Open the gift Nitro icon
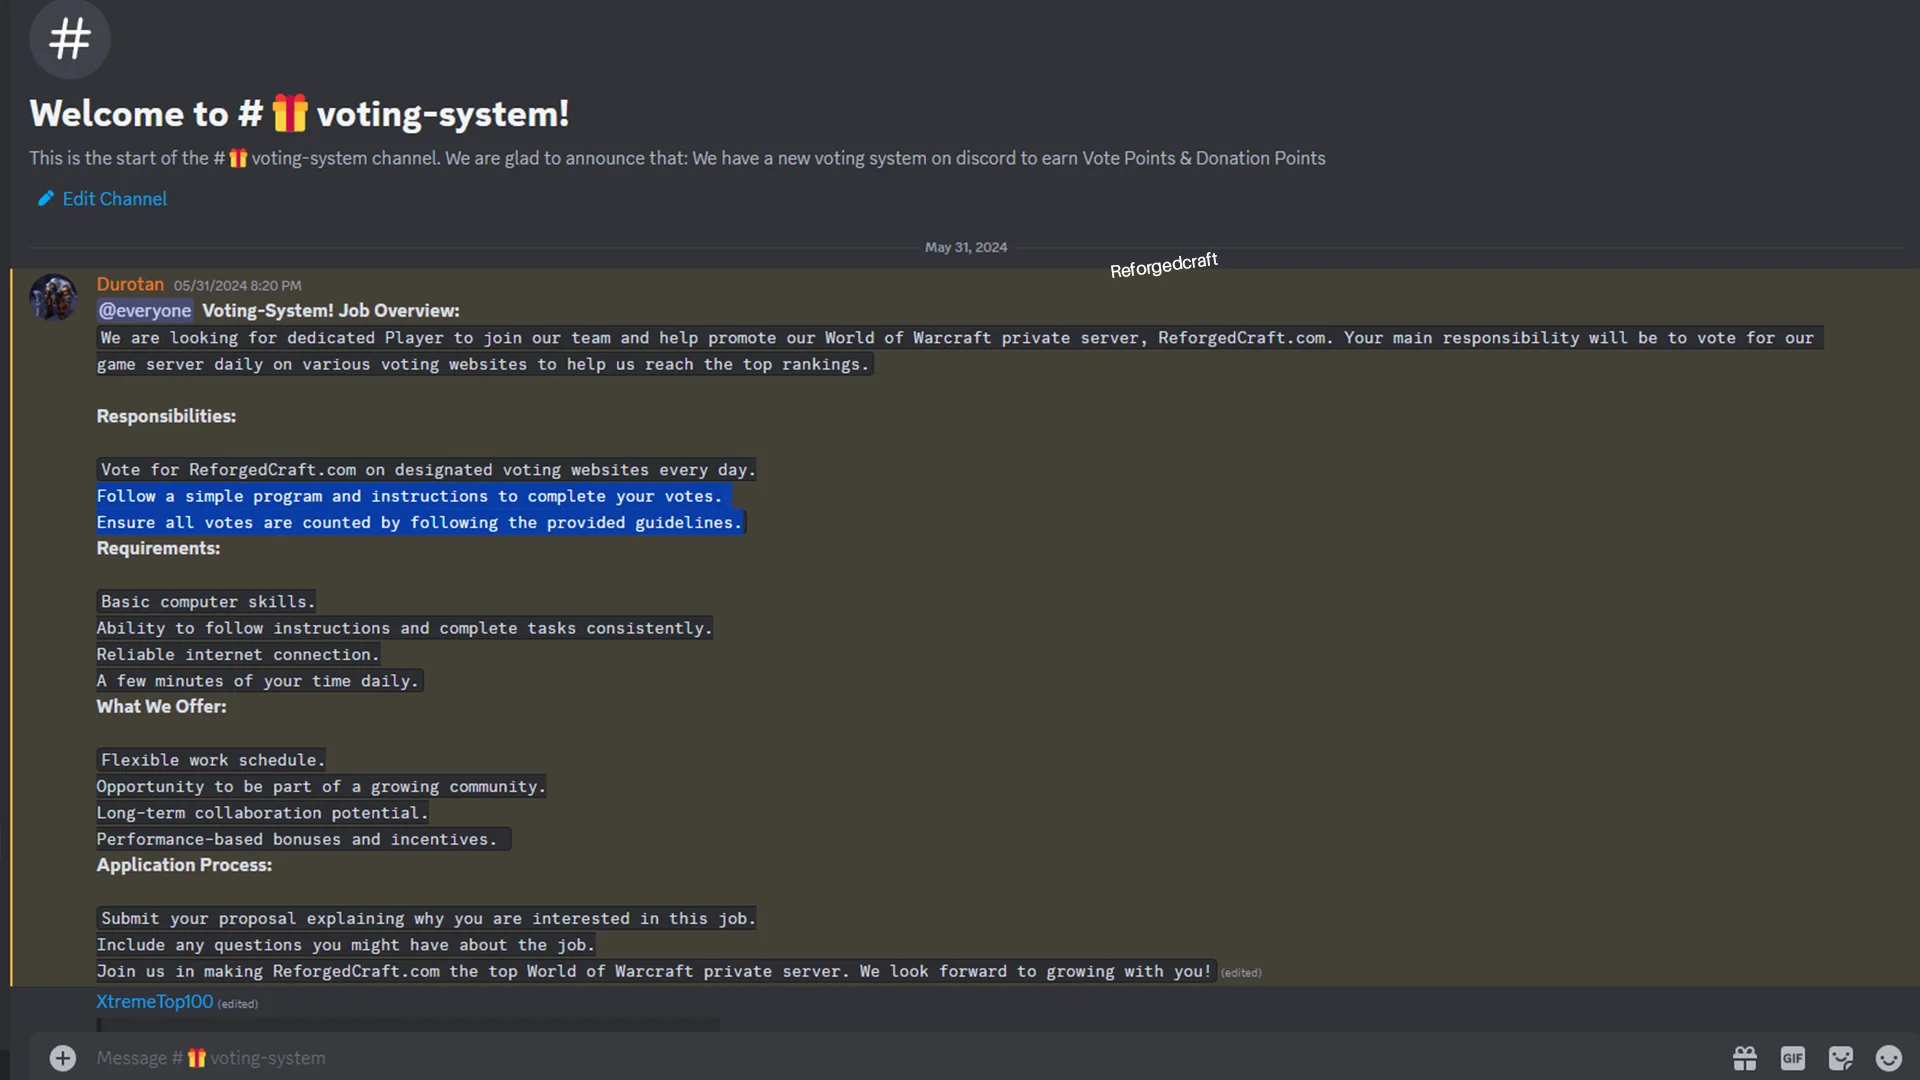The height and width of the screenshot is (1080, 1920). [x=1745, y=1058]
